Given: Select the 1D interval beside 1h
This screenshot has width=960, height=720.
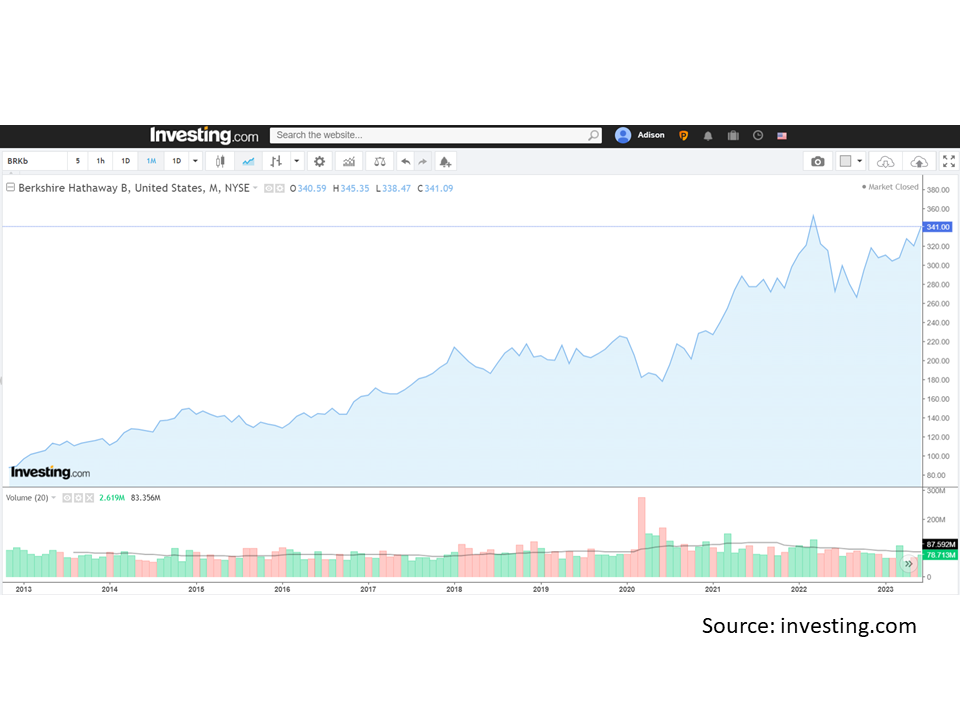Looking at the screenshot, I should (126, 161).
